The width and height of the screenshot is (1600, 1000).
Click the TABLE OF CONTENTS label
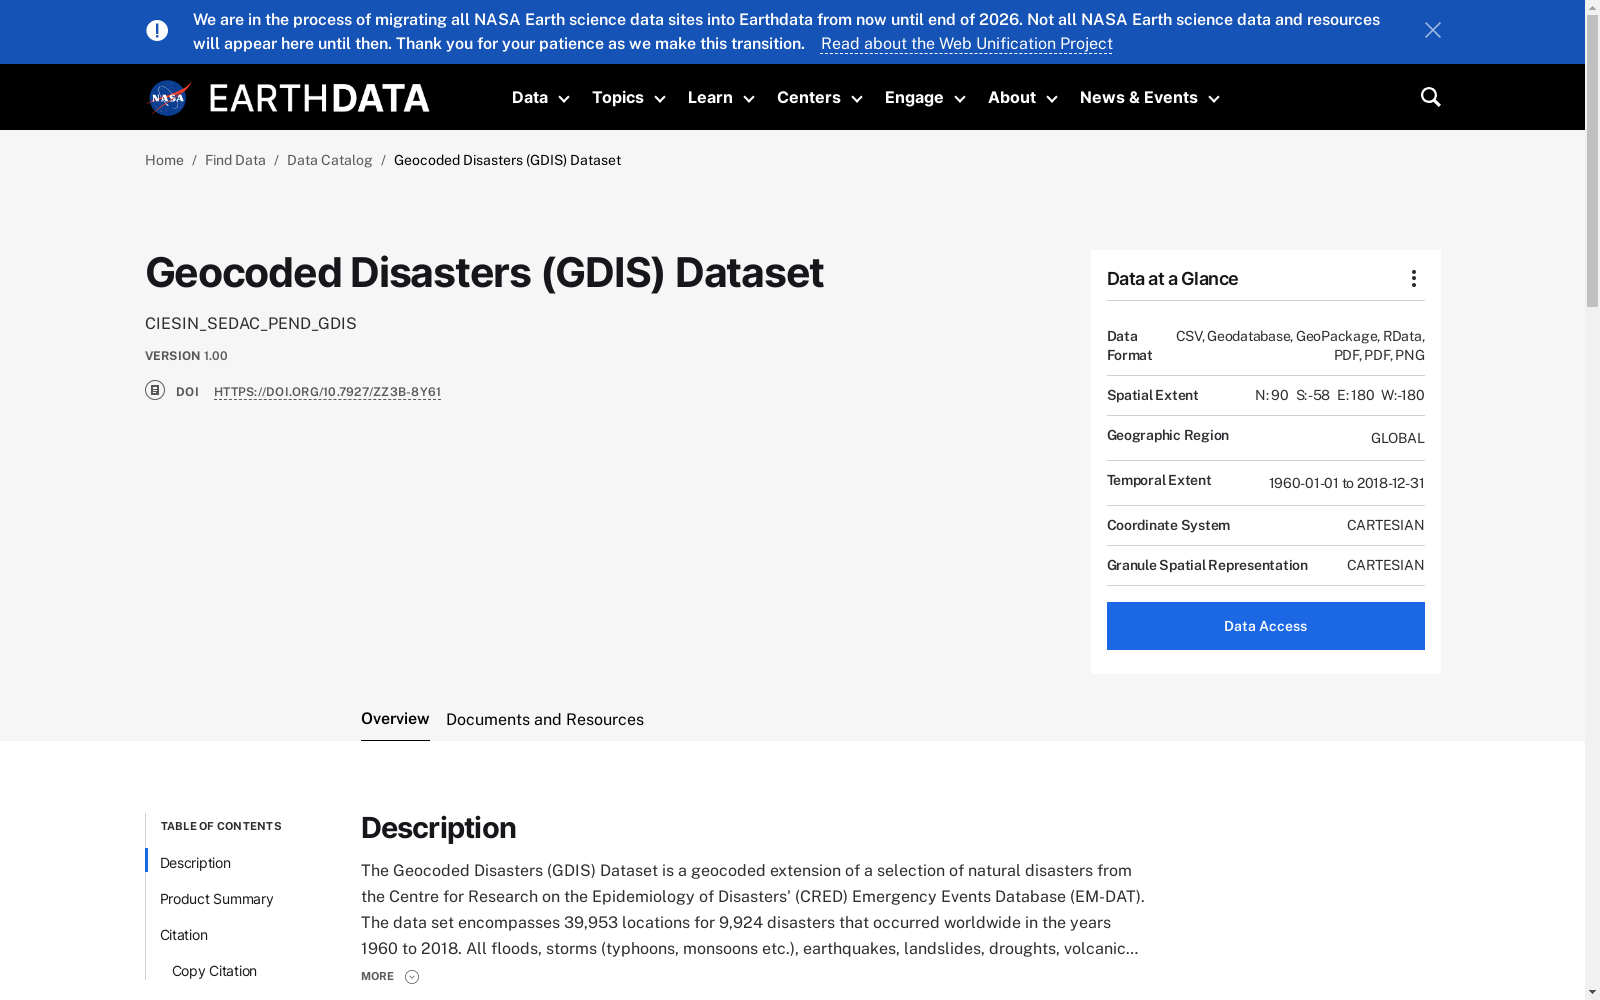pos(221,826)
